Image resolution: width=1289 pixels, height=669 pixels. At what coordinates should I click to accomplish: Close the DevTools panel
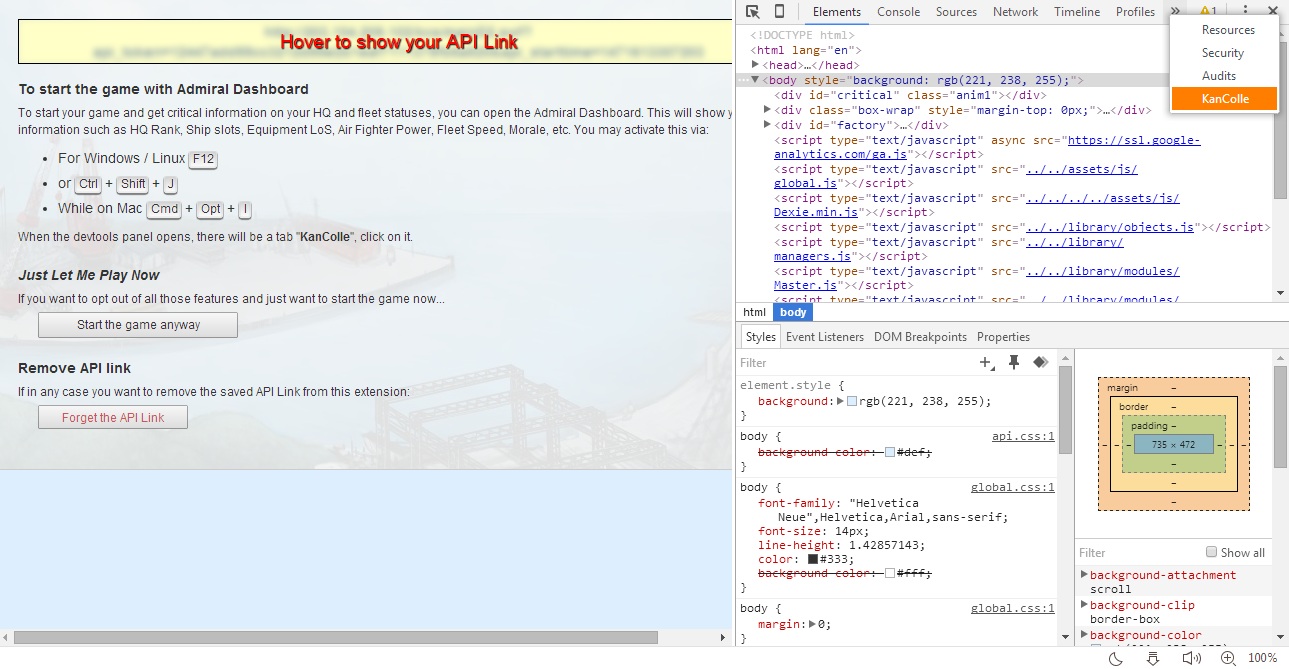click(x=1273, y=12)
